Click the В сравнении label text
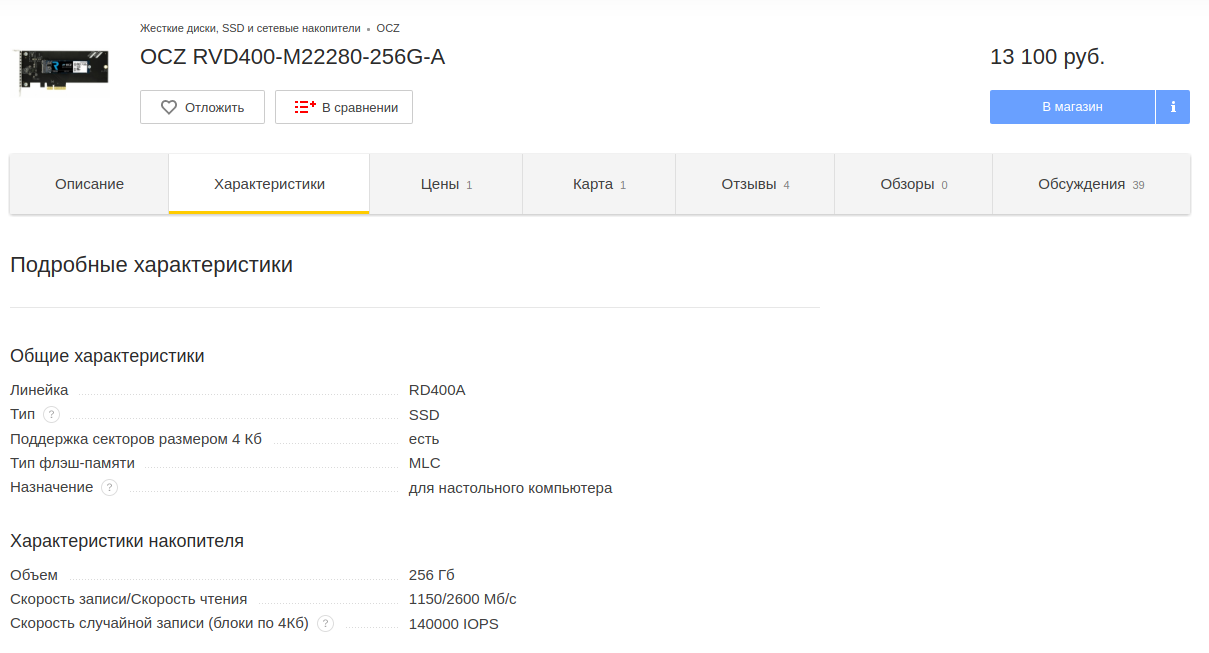1209x653 pixels. (x=360, y=107)
